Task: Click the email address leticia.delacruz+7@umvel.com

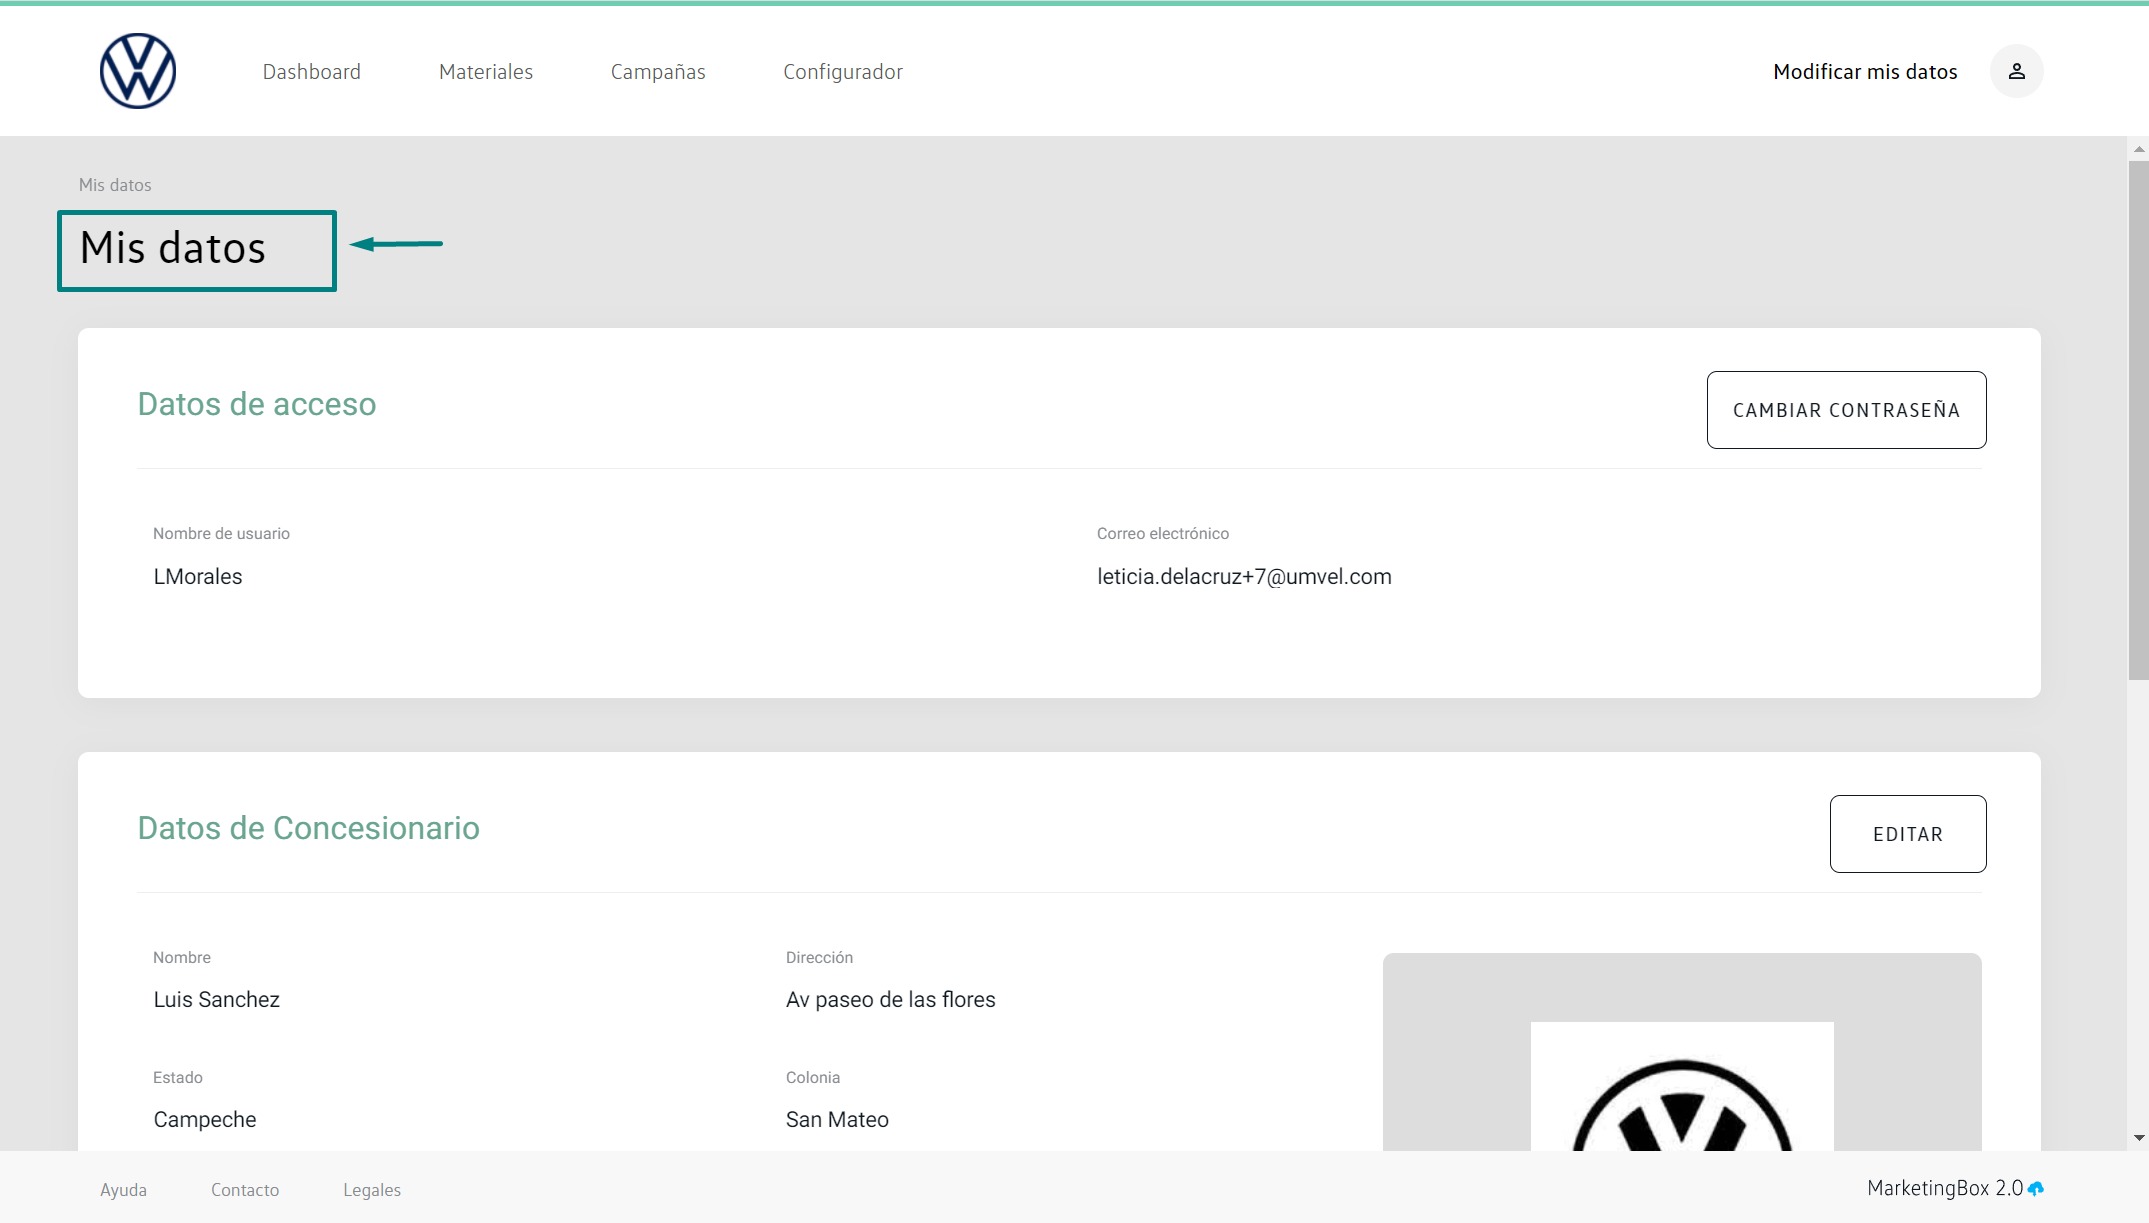Action: tap(1244, 577)
